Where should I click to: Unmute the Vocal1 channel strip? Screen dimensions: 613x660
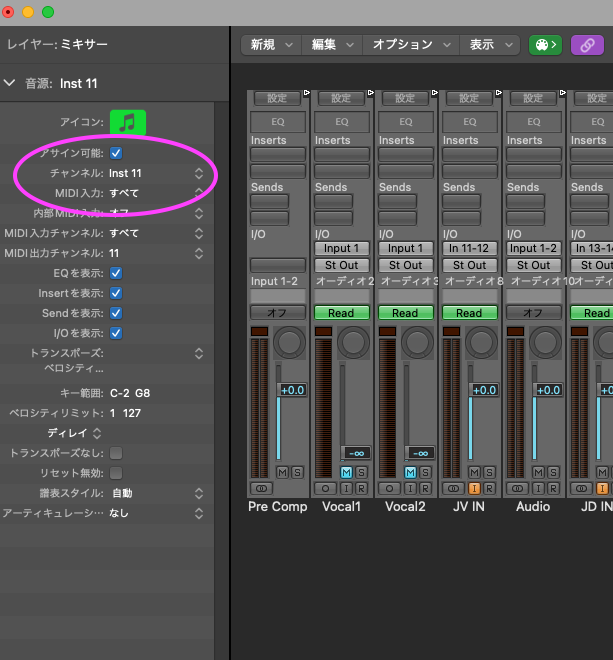[x=346, y=472]
